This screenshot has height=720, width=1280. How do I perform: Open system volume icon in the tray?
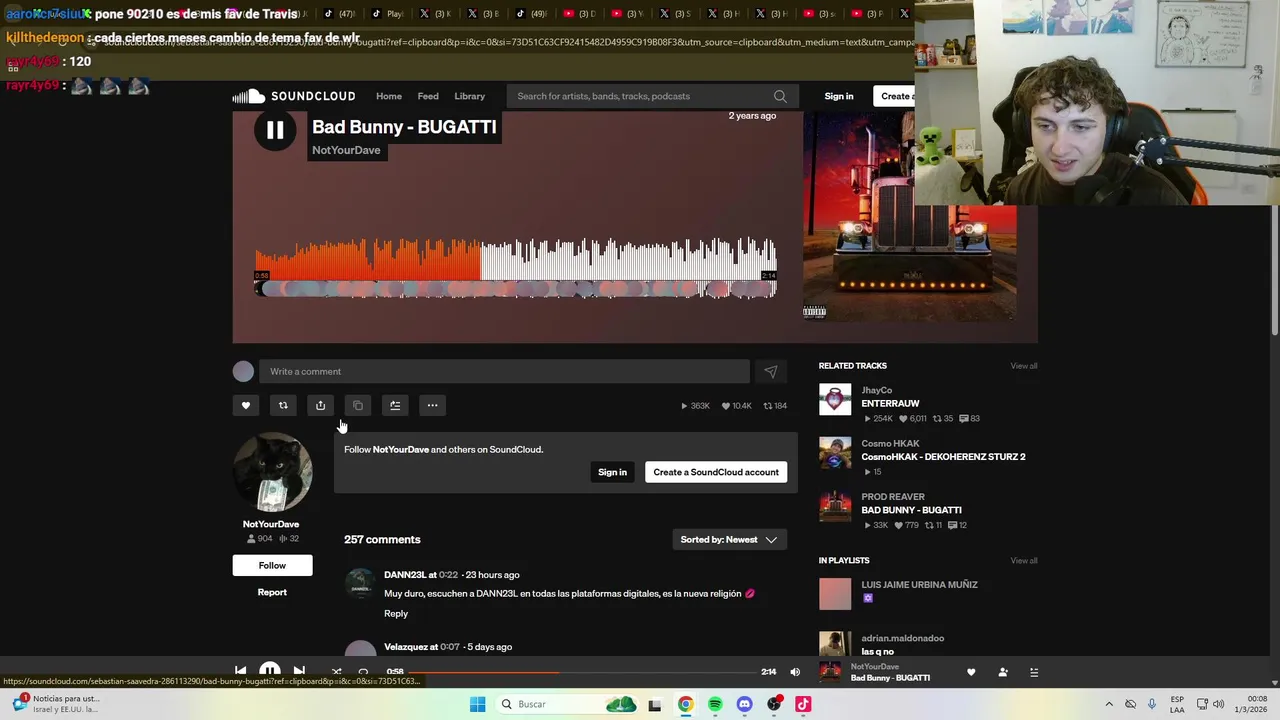tap(1219, 704)
